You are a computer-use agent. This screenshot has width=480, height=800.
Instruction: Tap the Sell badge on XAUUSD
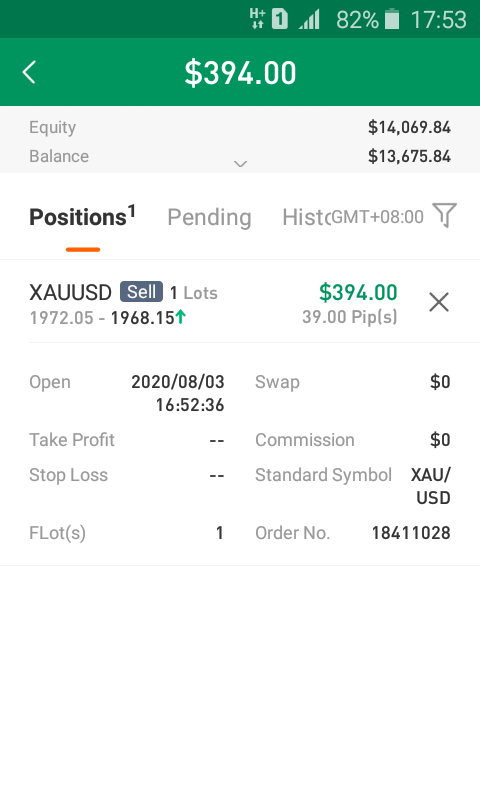point(141,292)
